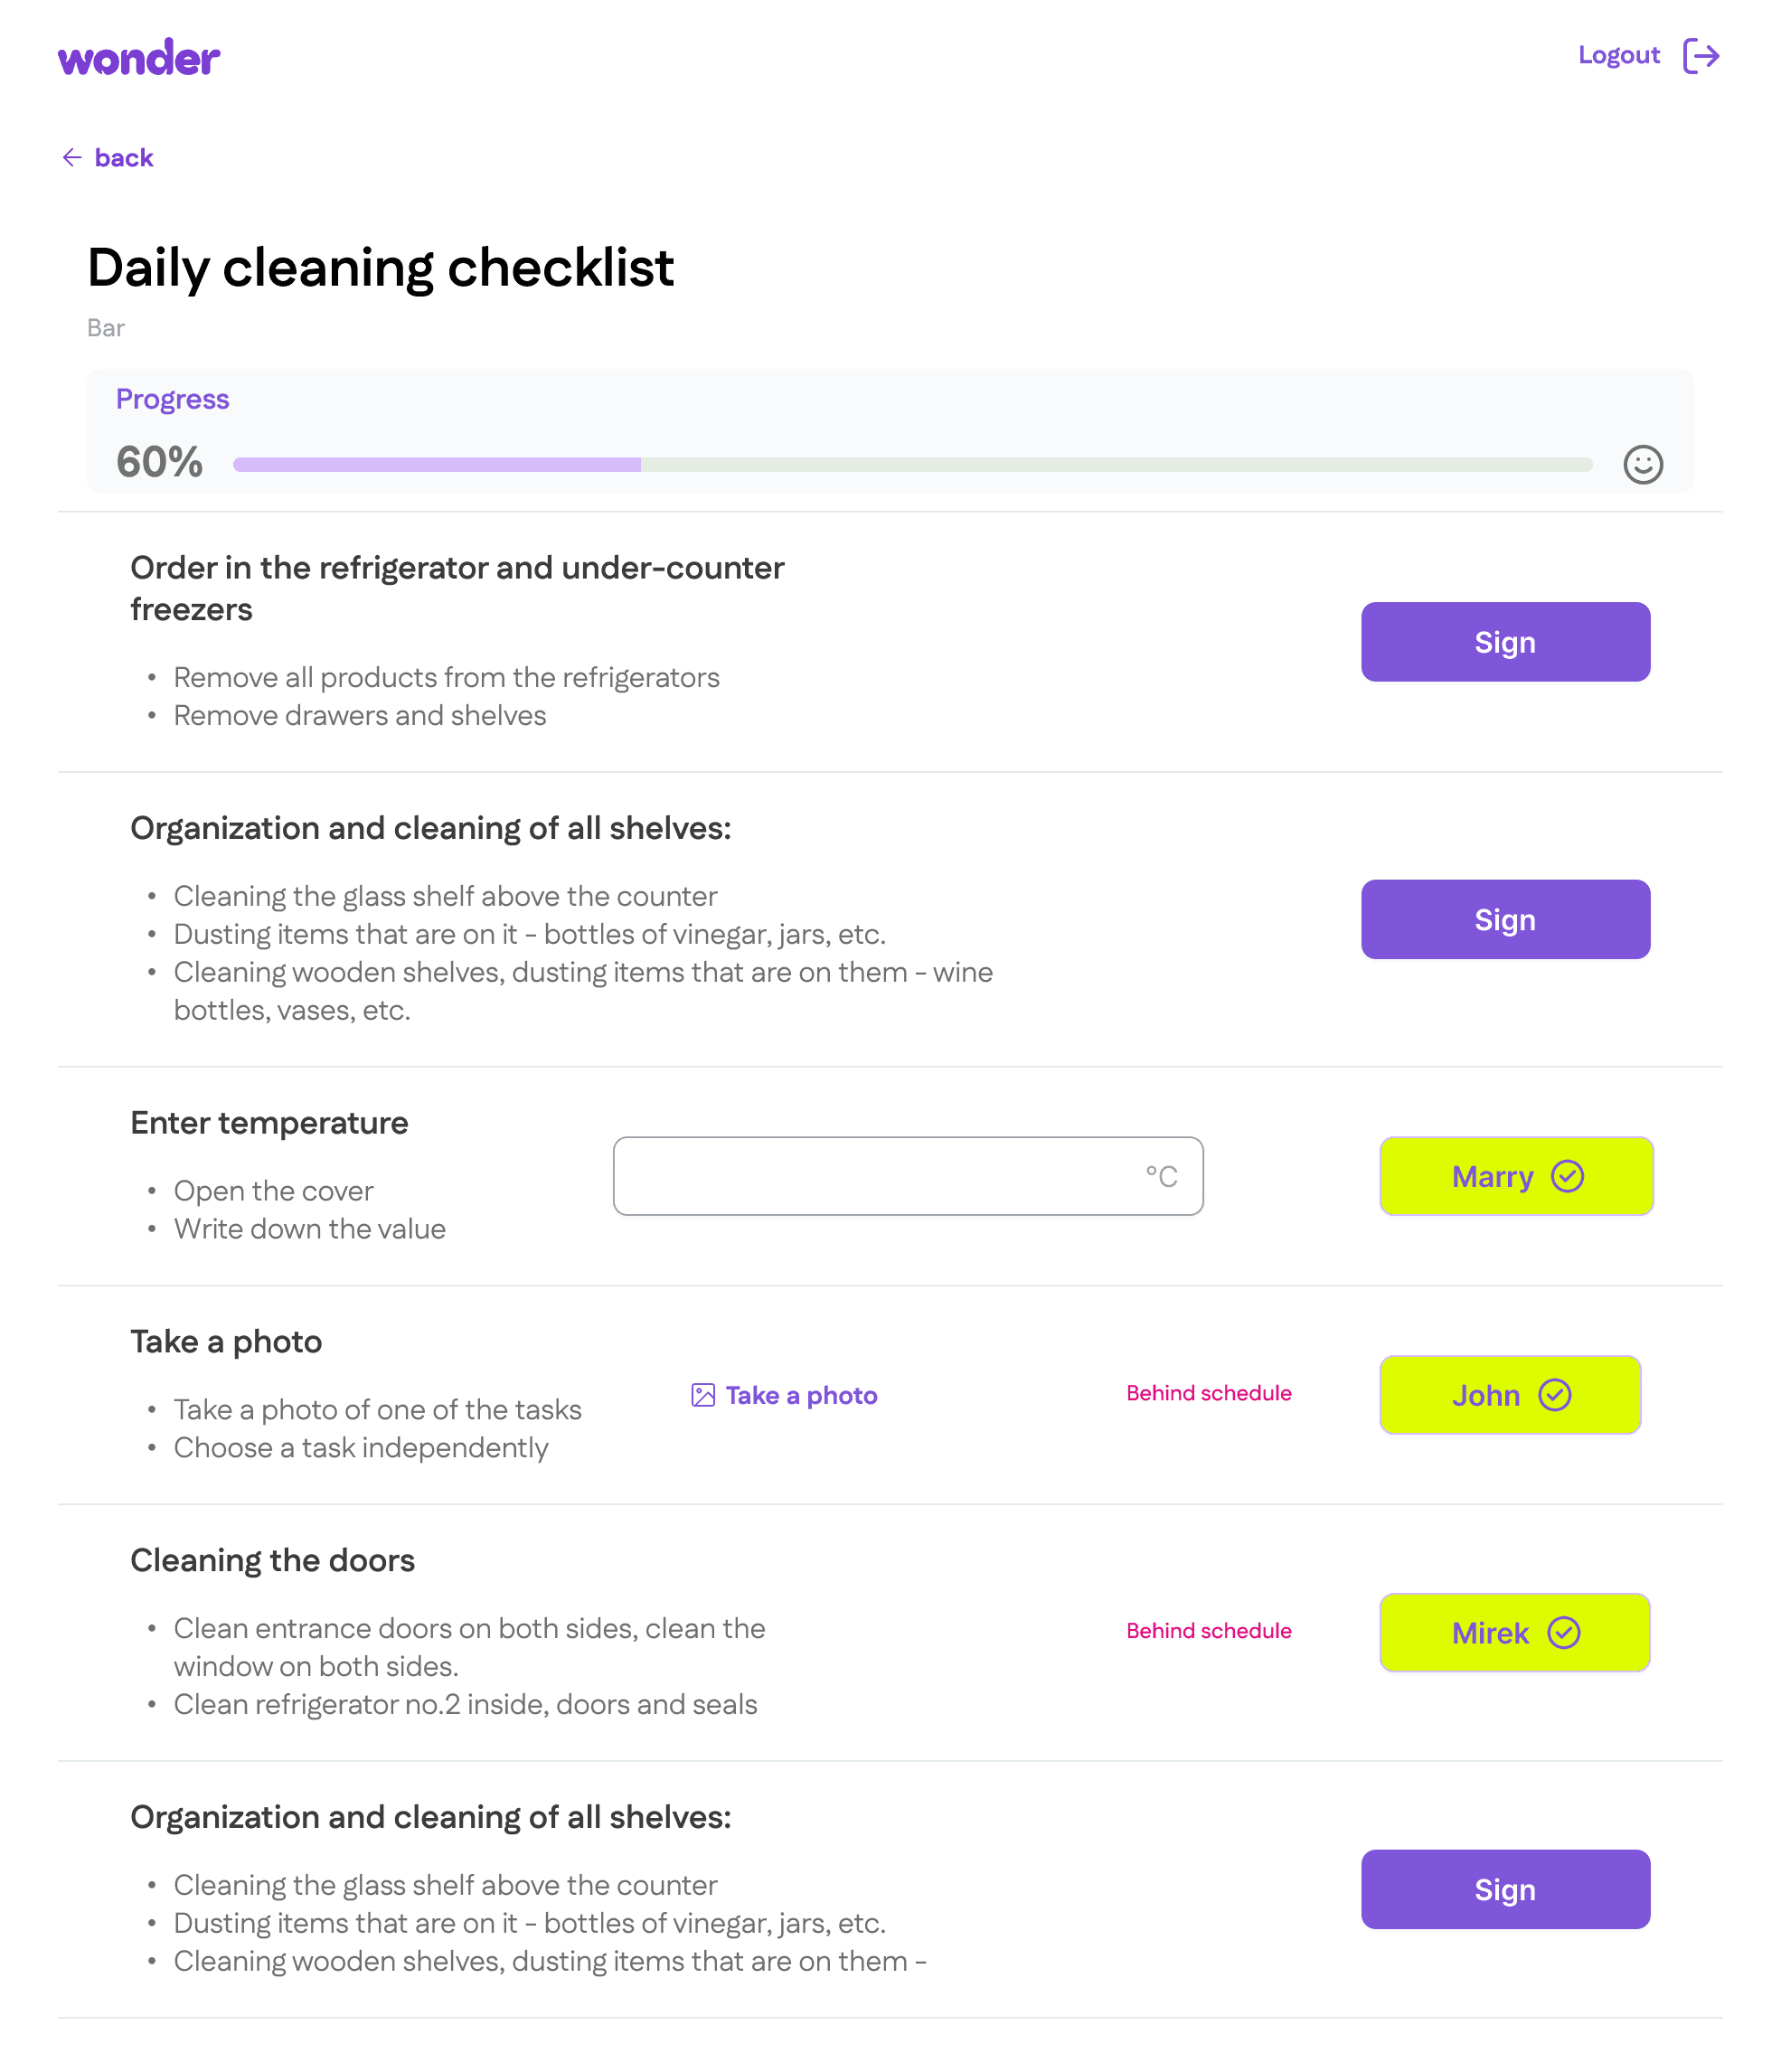Screen dimensions: 1781x2072
Task: Sign the refrigerator and freezers order task
Action: pyautogui.click(x=1505, y=642)
